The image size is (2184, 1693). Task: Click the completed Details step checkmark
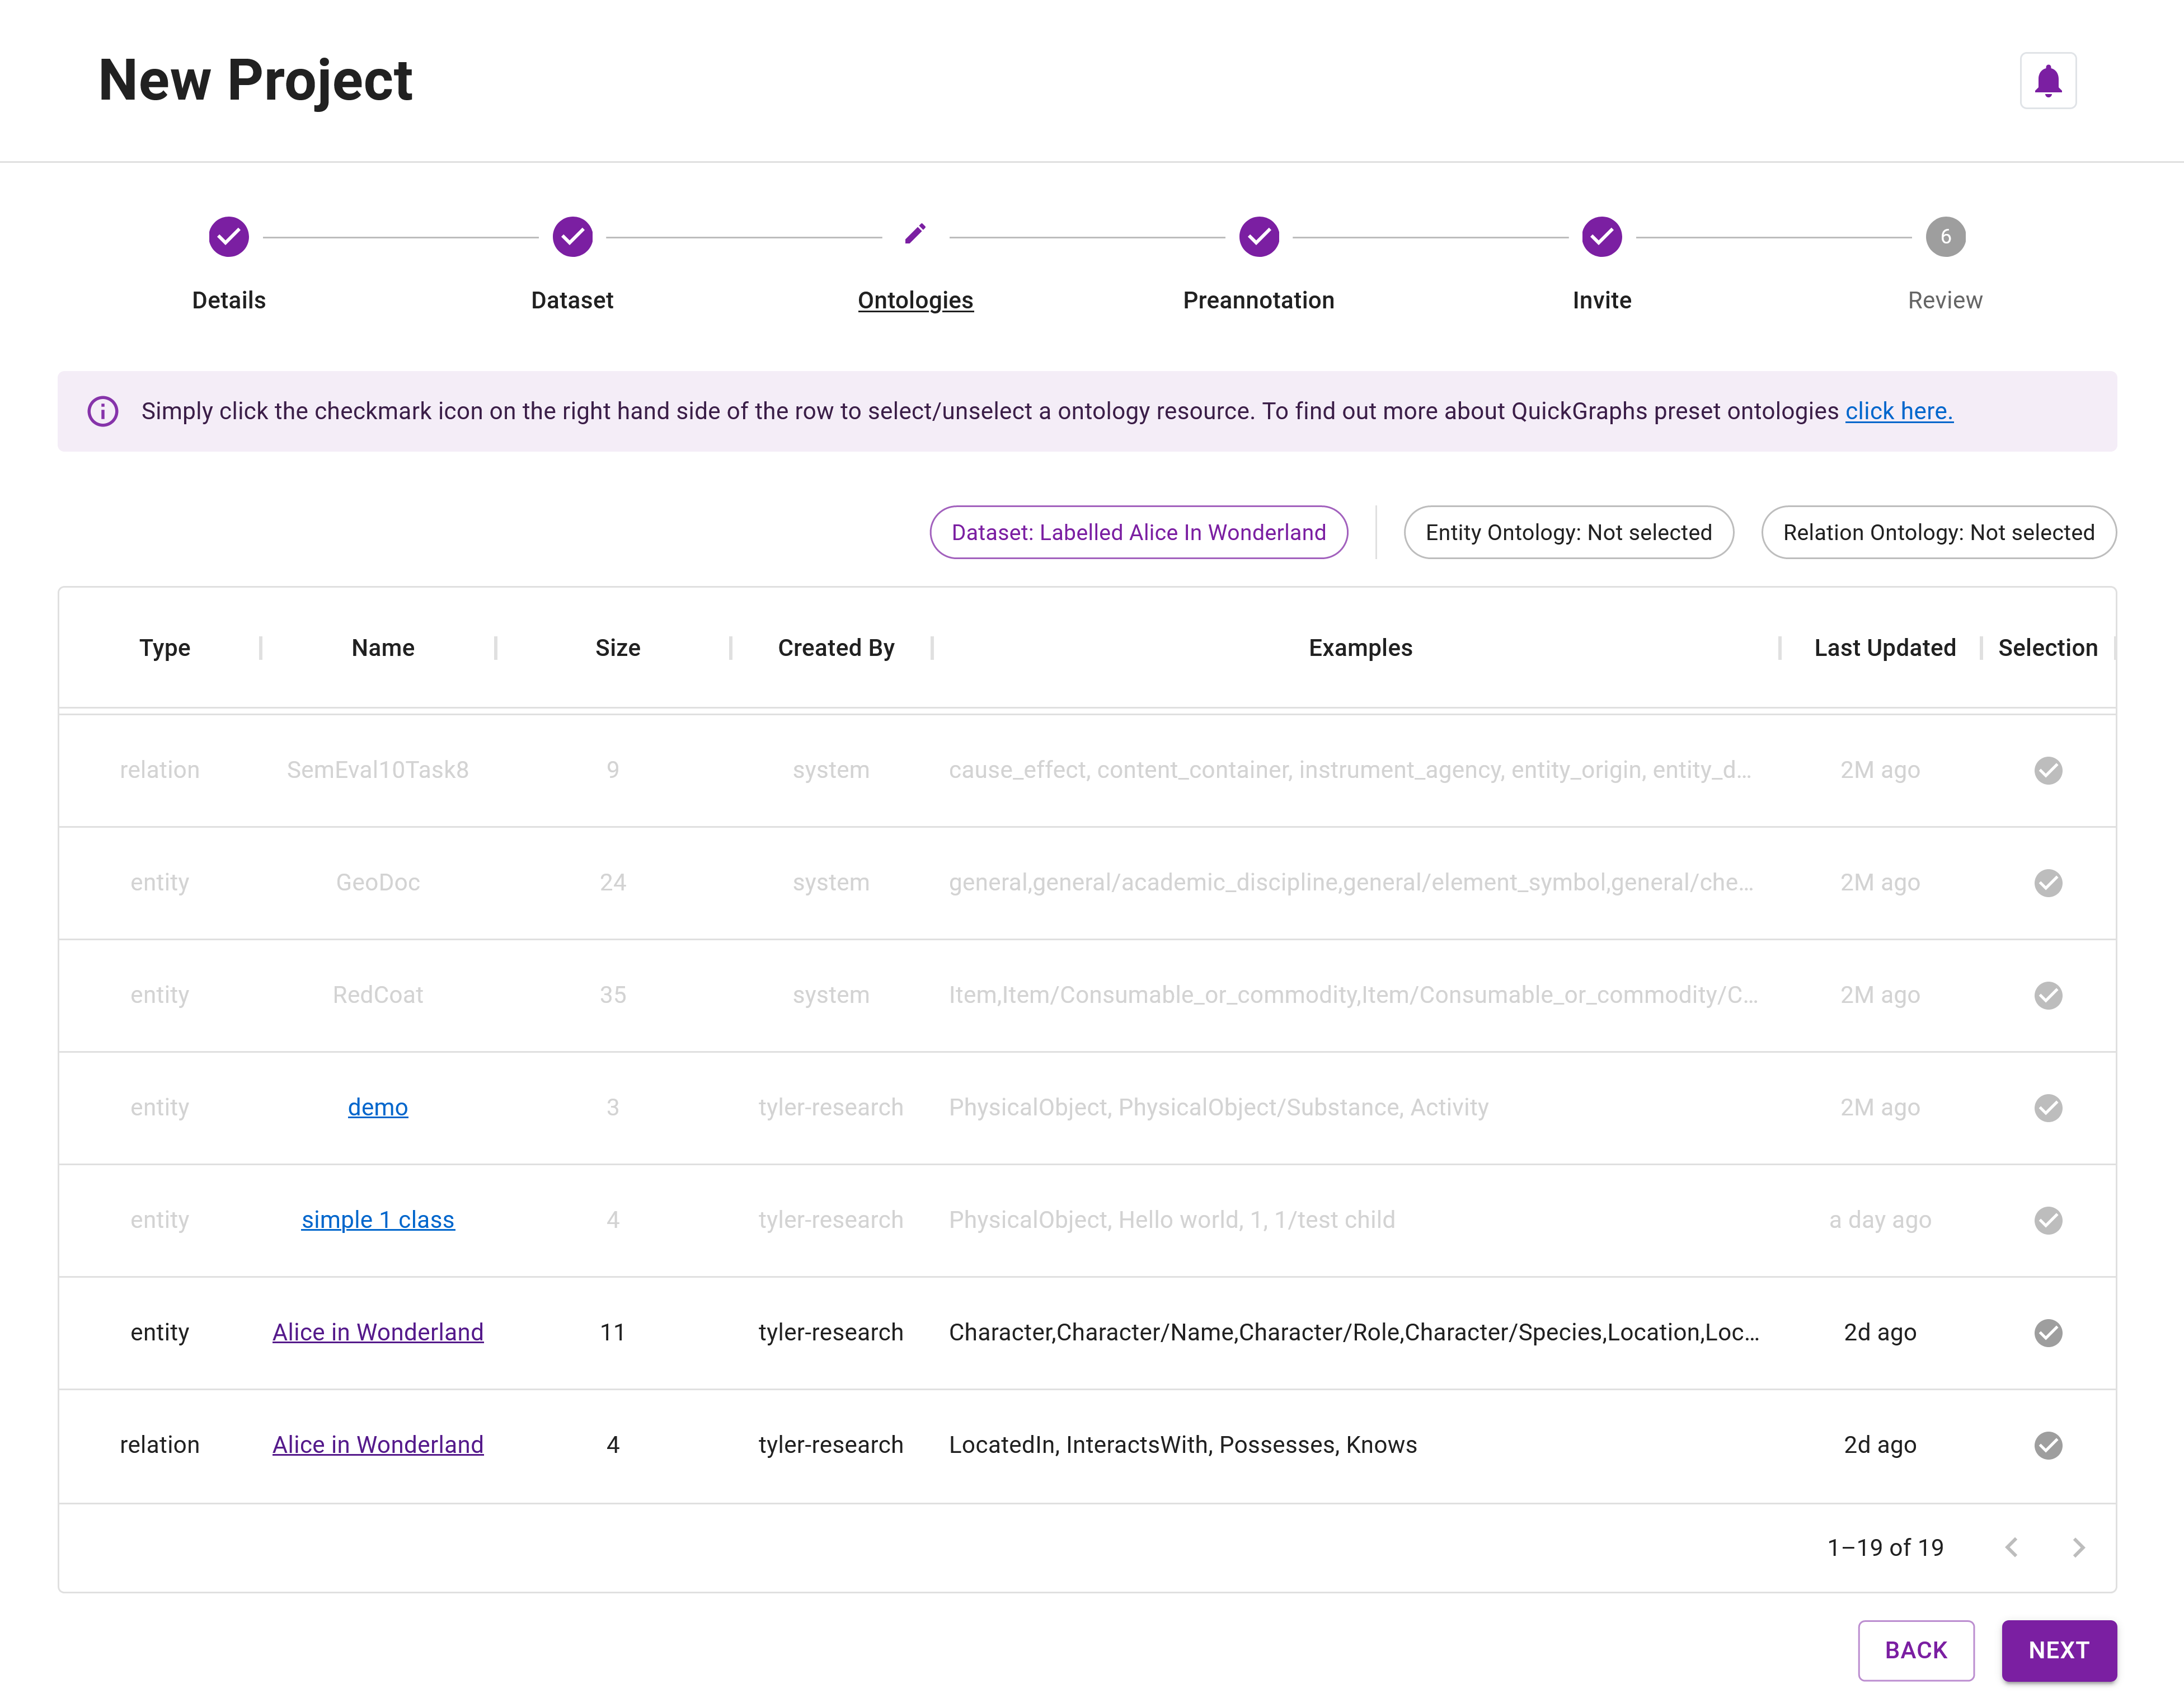(x=228, y=236)
